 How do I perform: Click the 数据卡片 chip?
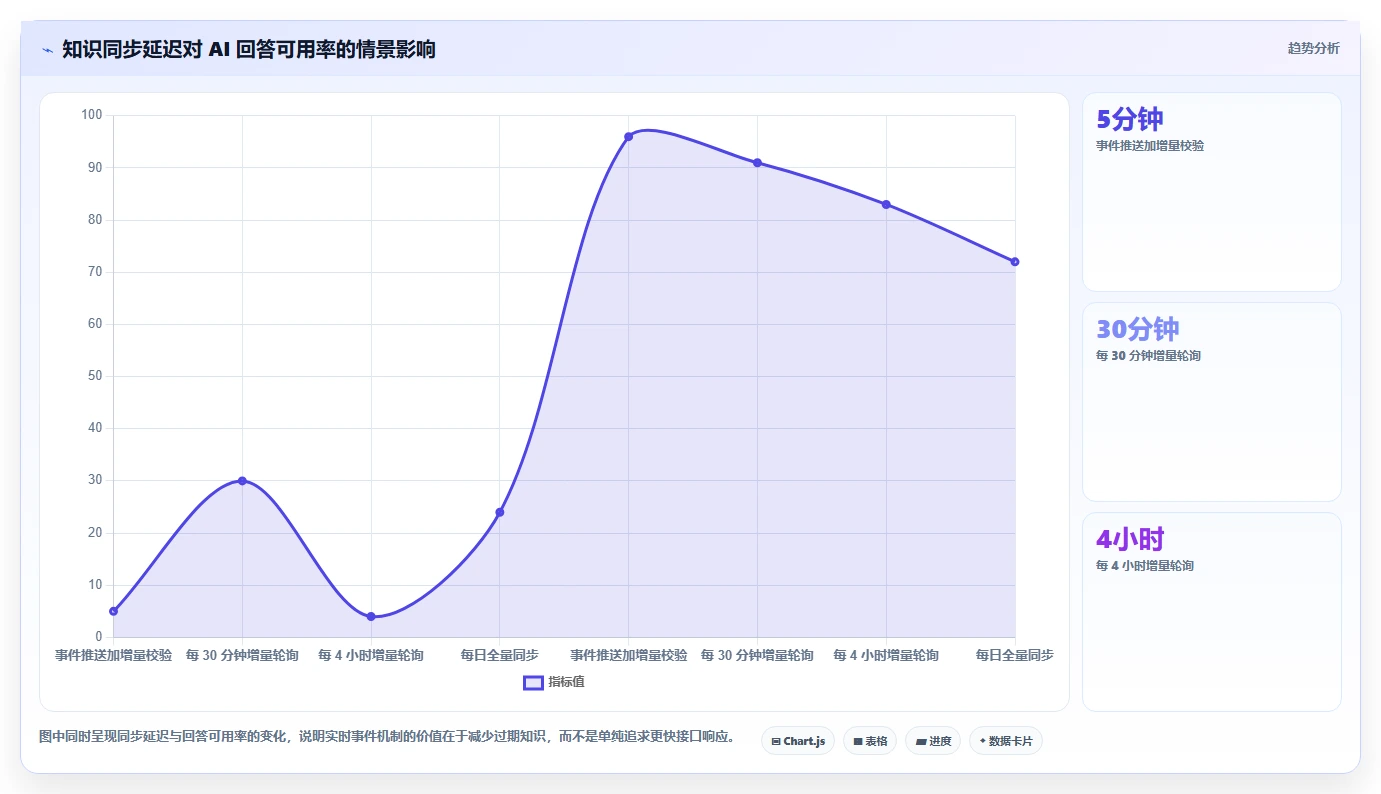(x=1006, y=741)
